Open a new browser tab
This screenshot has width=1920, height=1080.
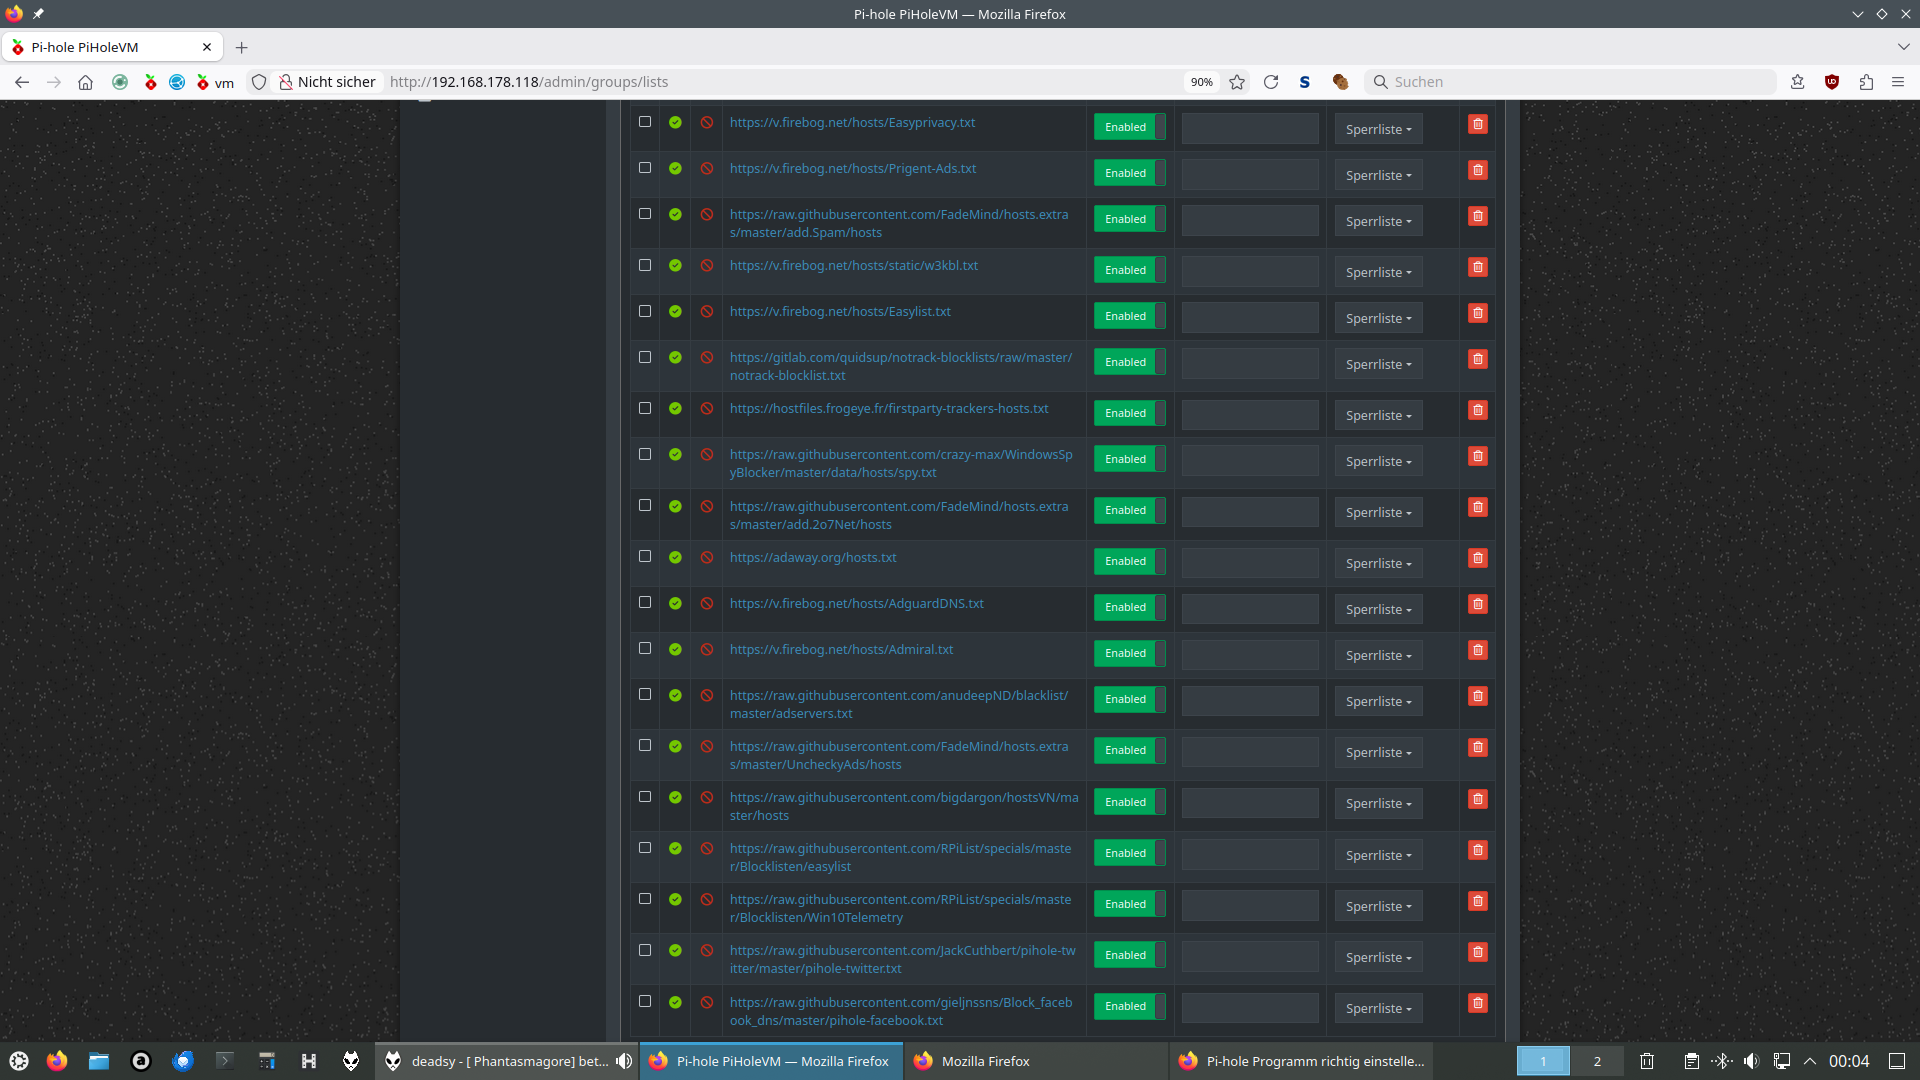[x=241, y=47]
